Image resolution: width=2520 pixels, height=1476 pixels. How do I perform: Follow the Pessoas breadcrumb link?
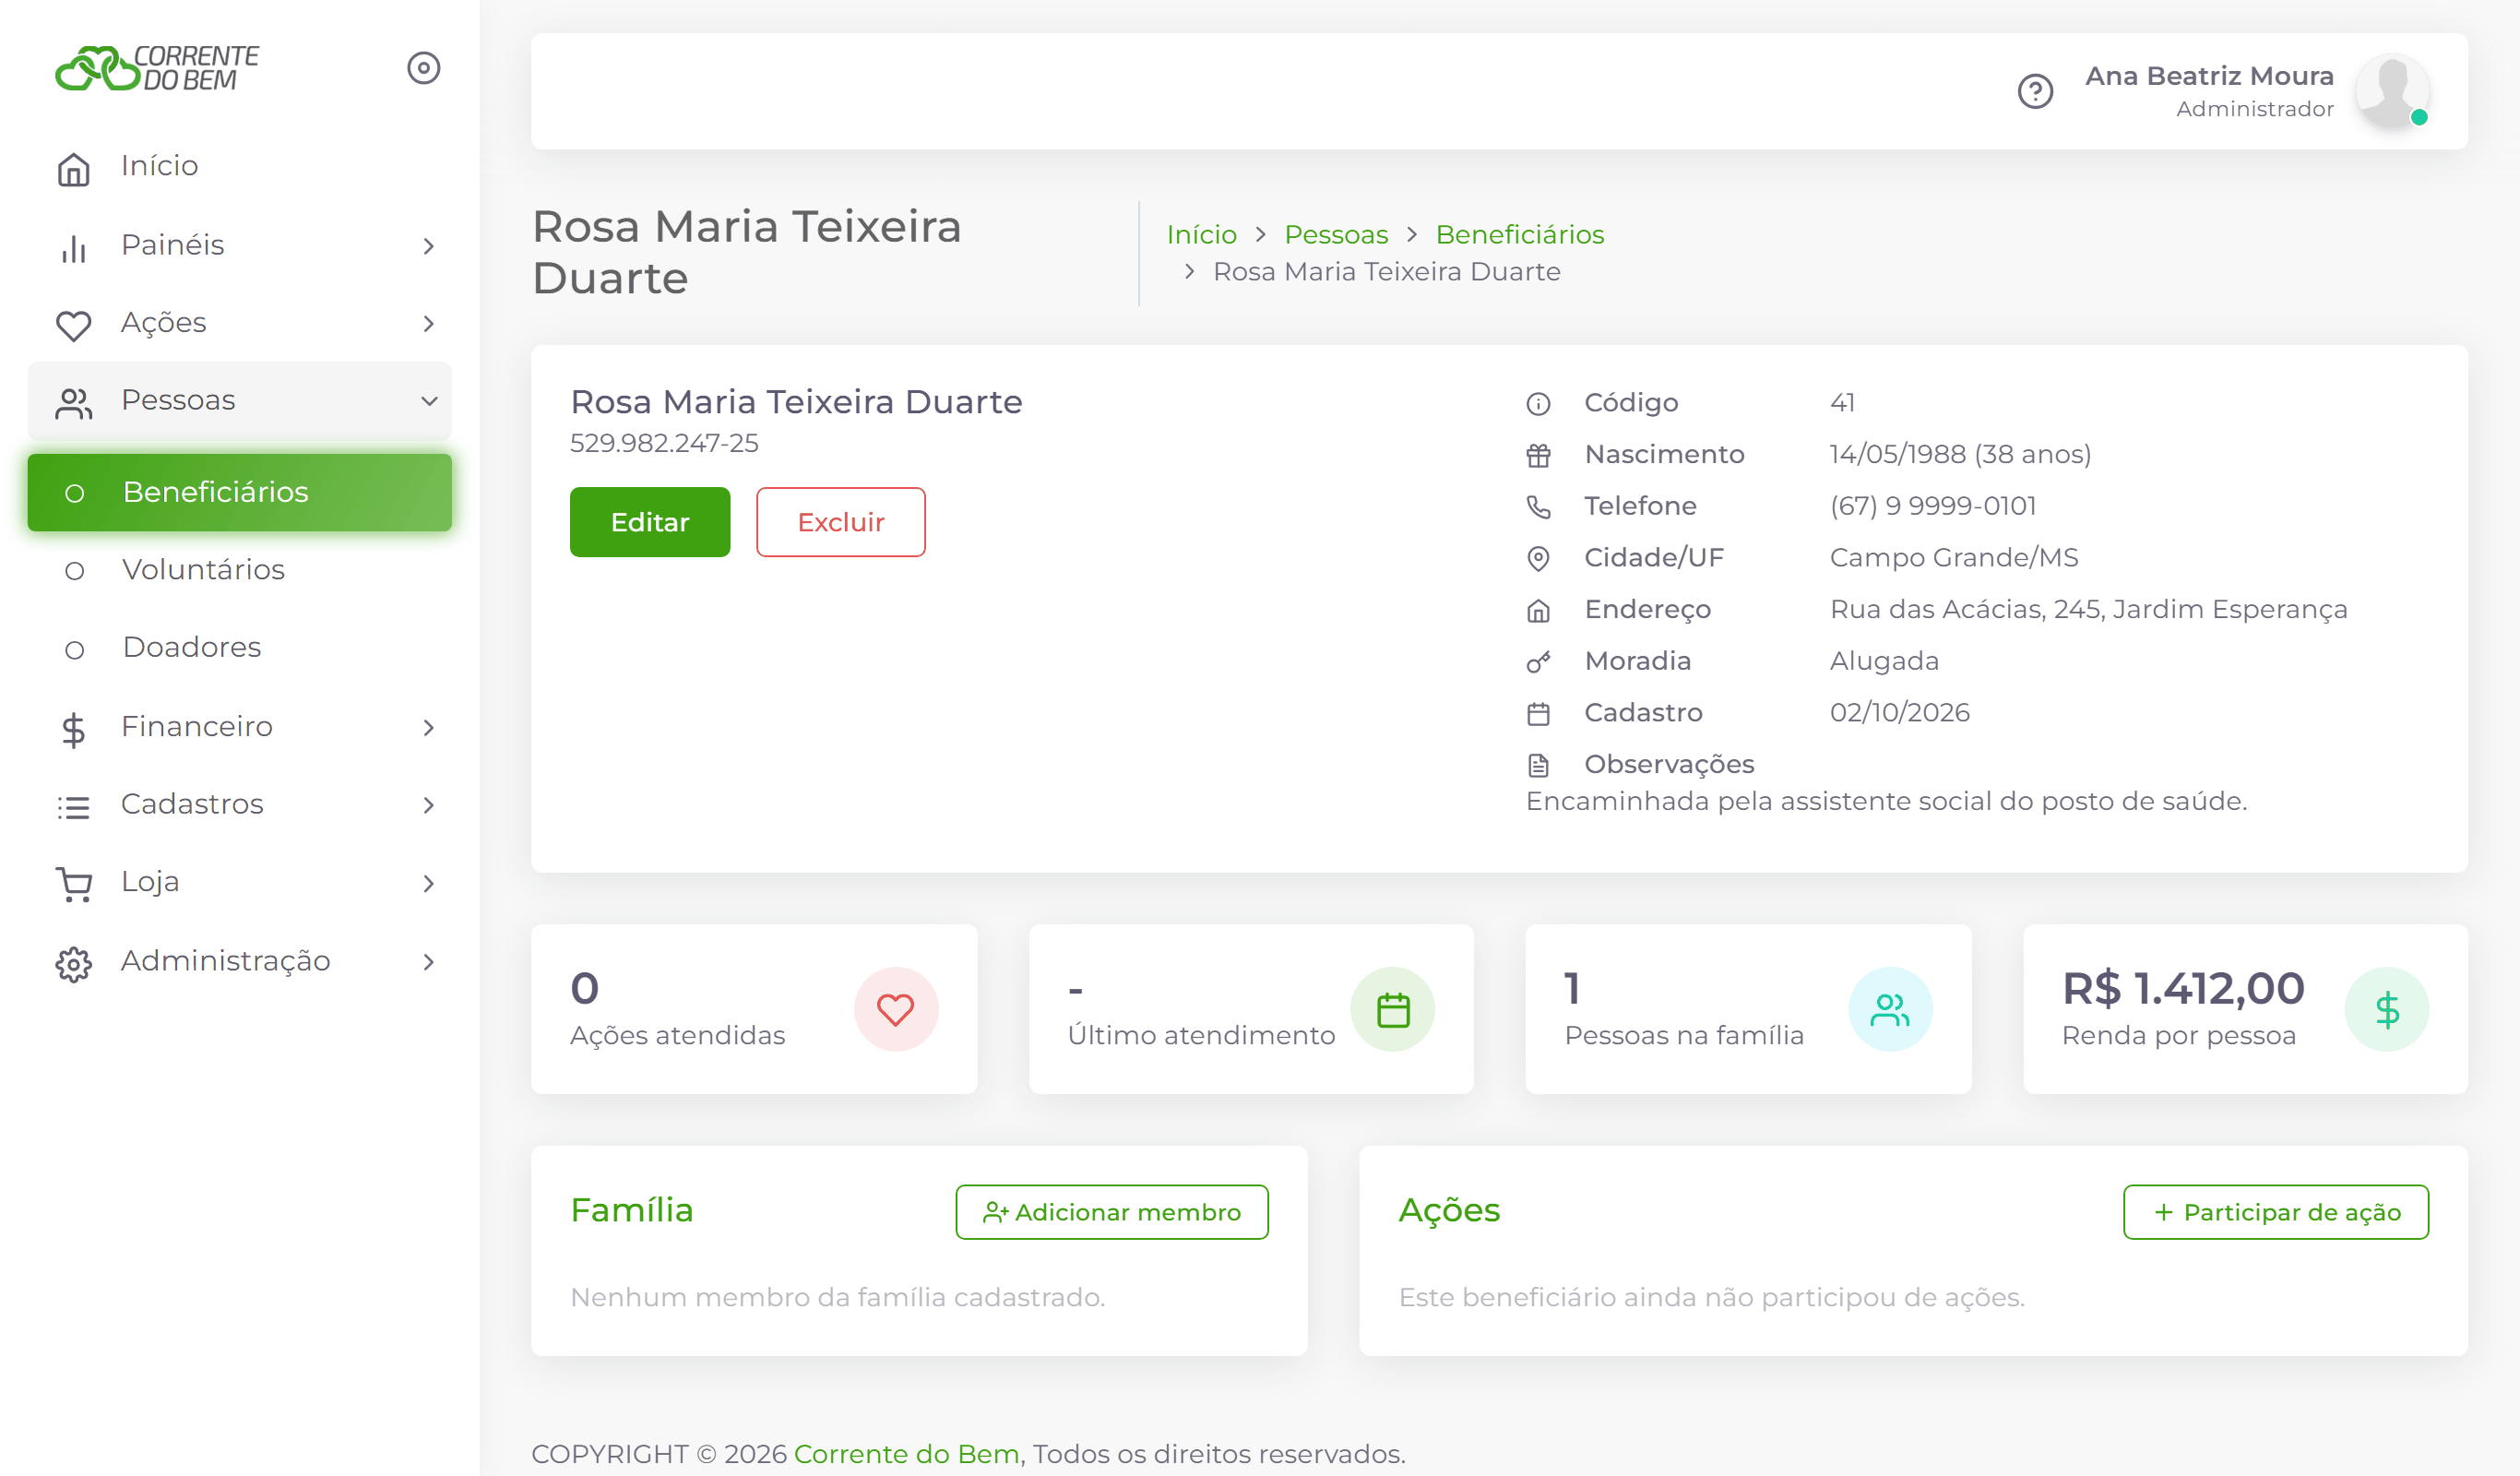1336,234
